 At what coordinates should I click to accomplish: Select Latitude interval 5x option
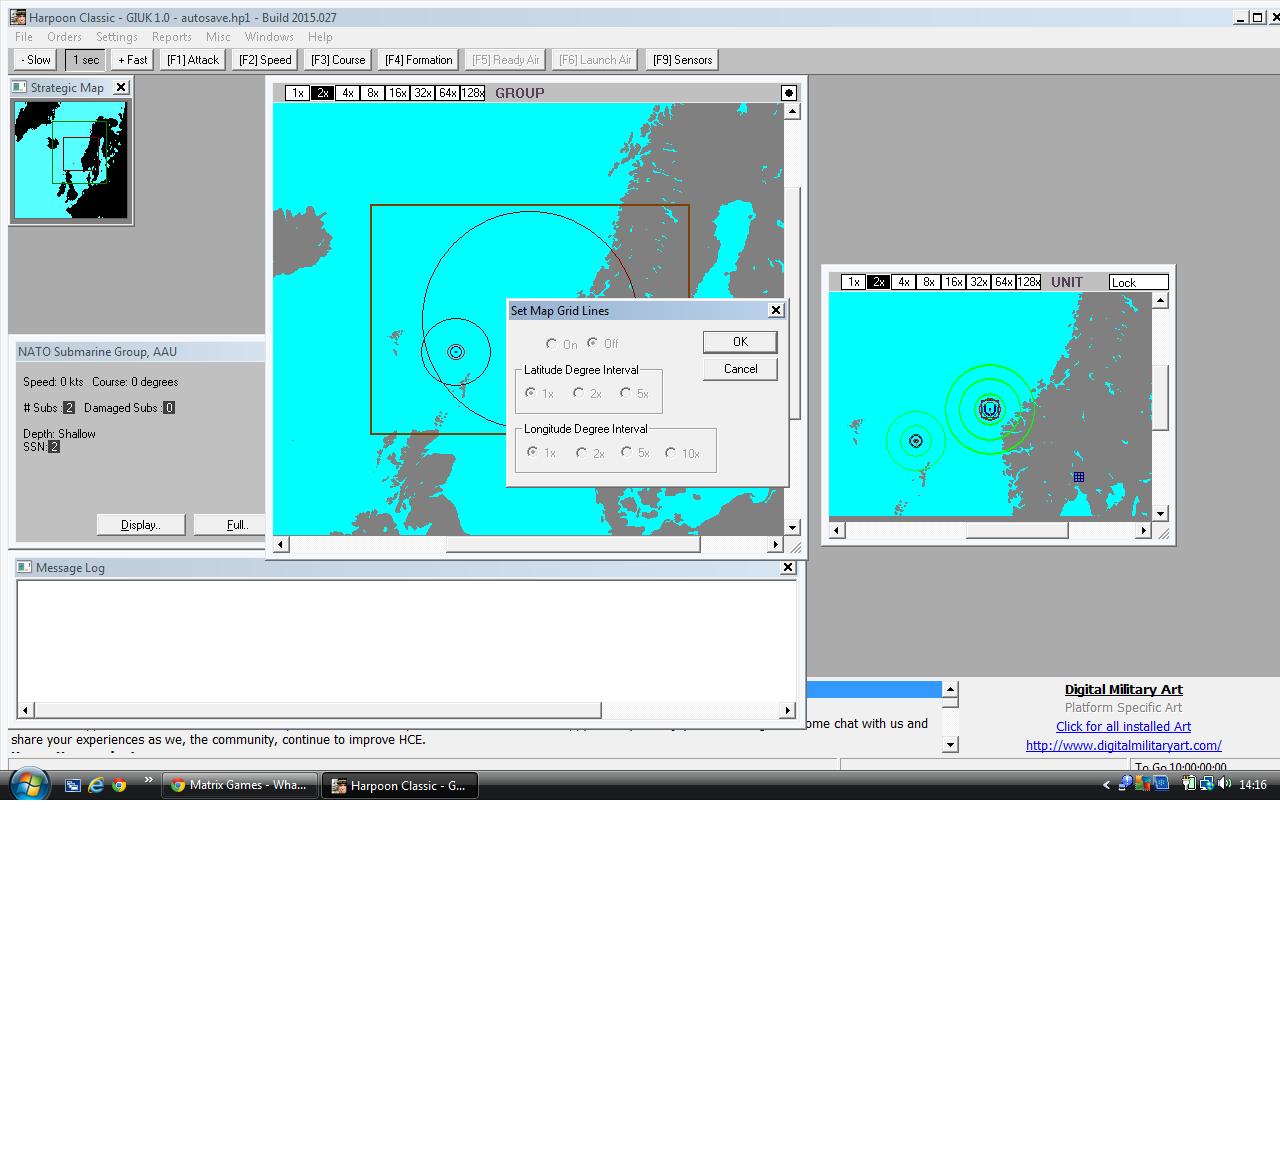click(625, 393)
